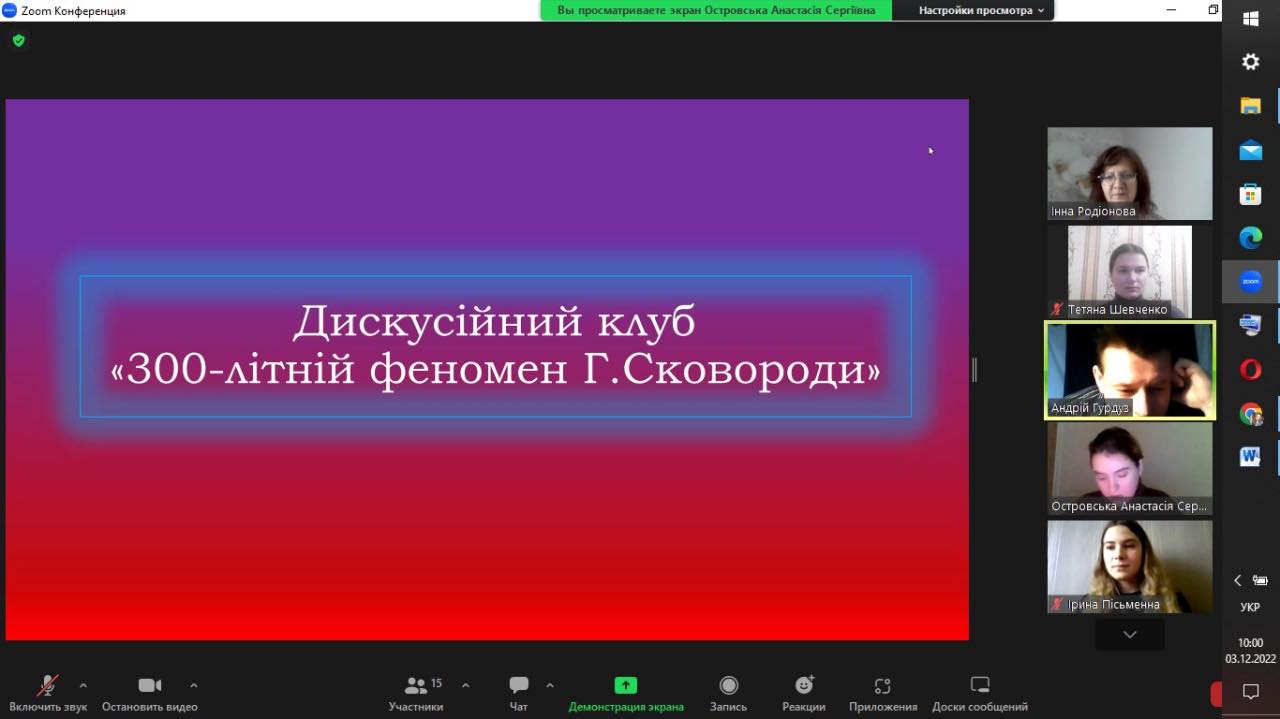Open the Reactions menu

click(804, 686)
